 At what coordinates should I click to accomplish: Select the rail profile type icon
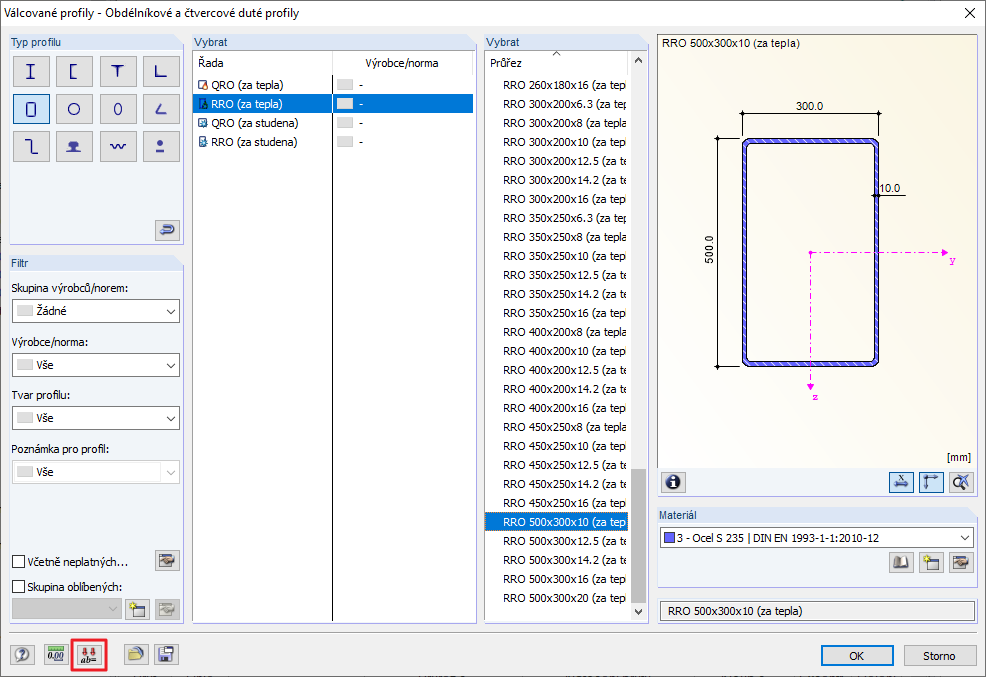click(x=74, y=146)
